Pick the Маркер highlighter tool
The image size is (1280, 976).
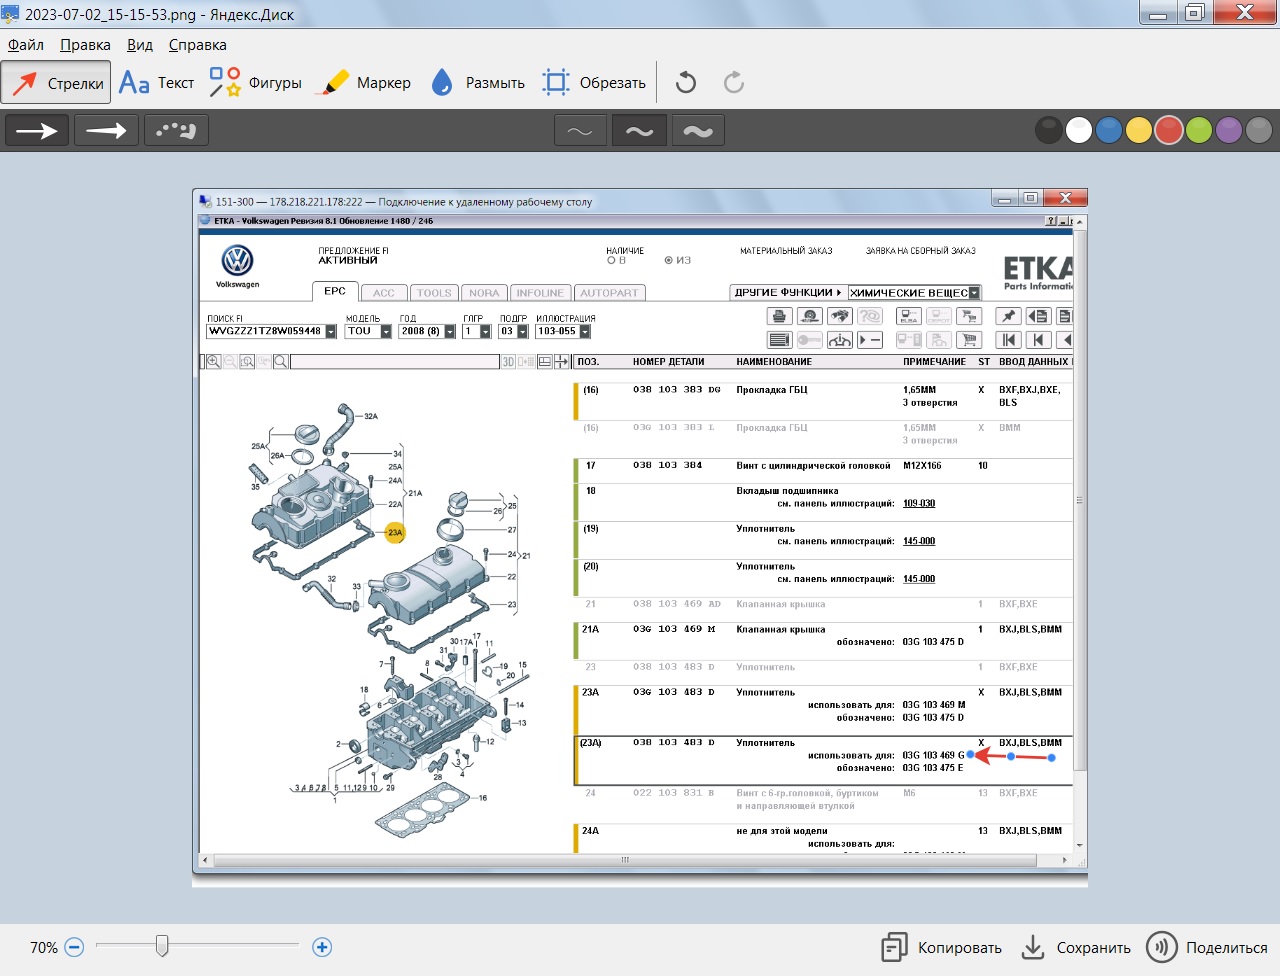pyautogui.click(x=363, y=83)
